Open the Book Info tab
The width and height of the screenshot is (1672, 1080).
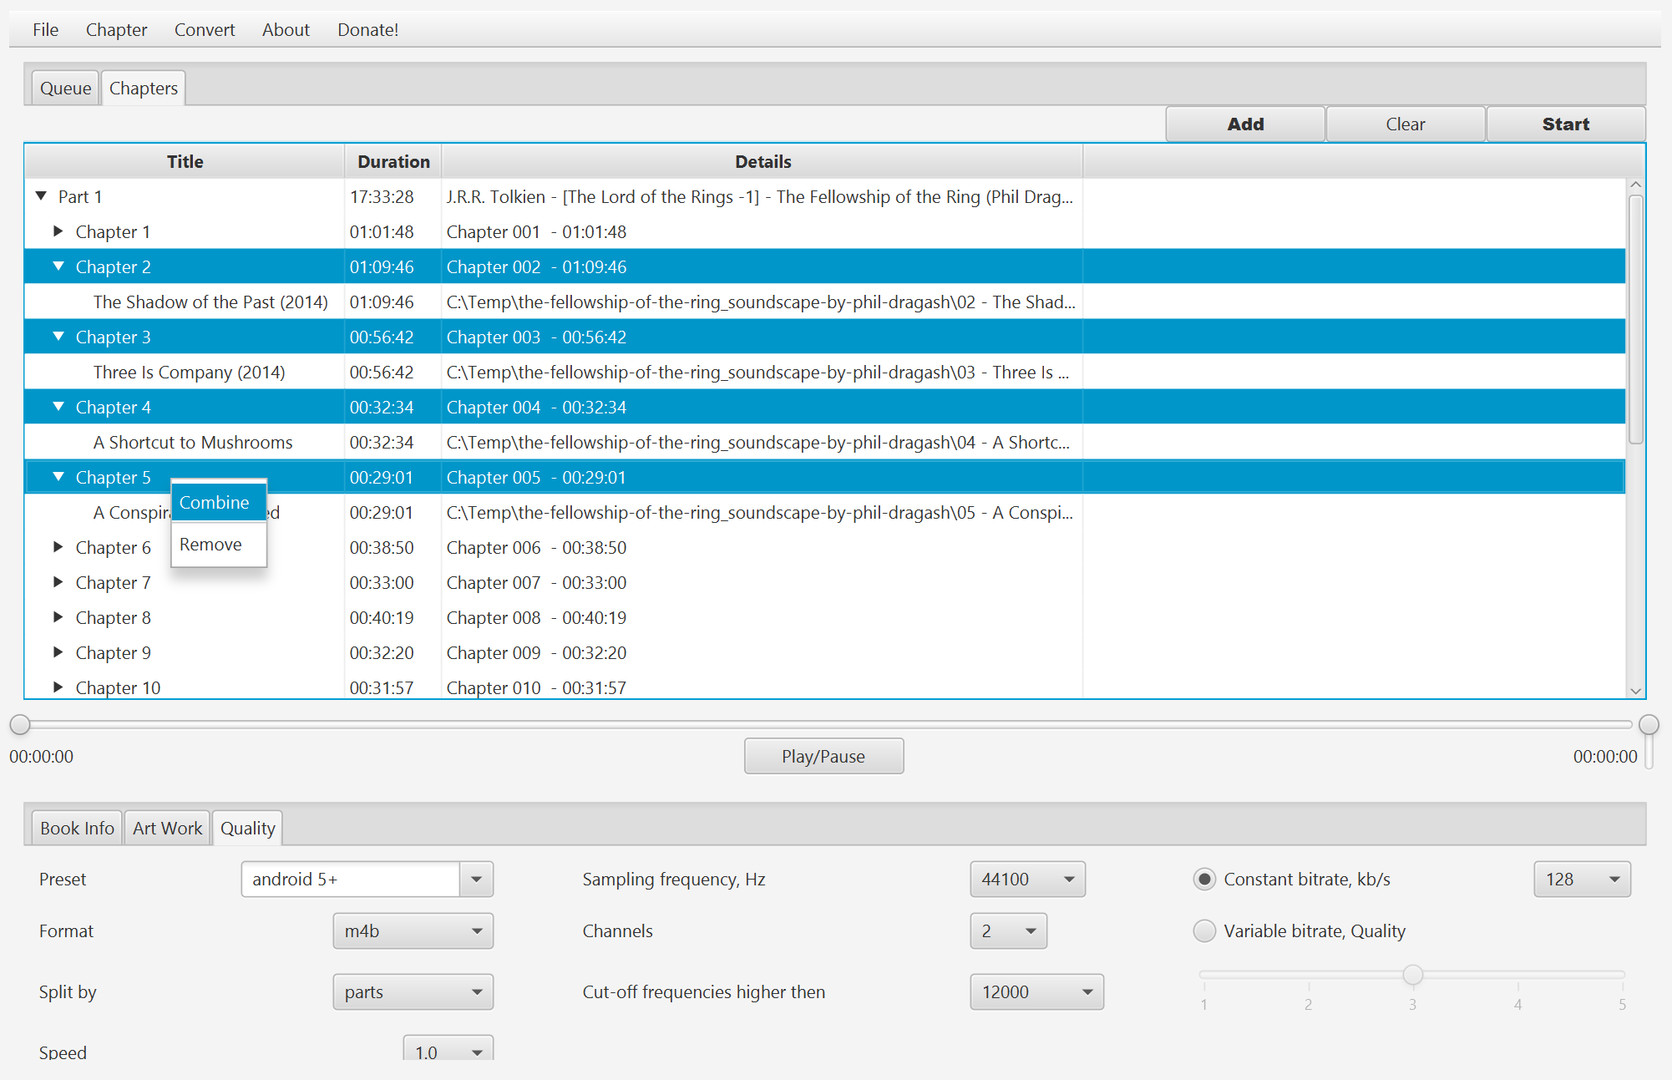77,828
